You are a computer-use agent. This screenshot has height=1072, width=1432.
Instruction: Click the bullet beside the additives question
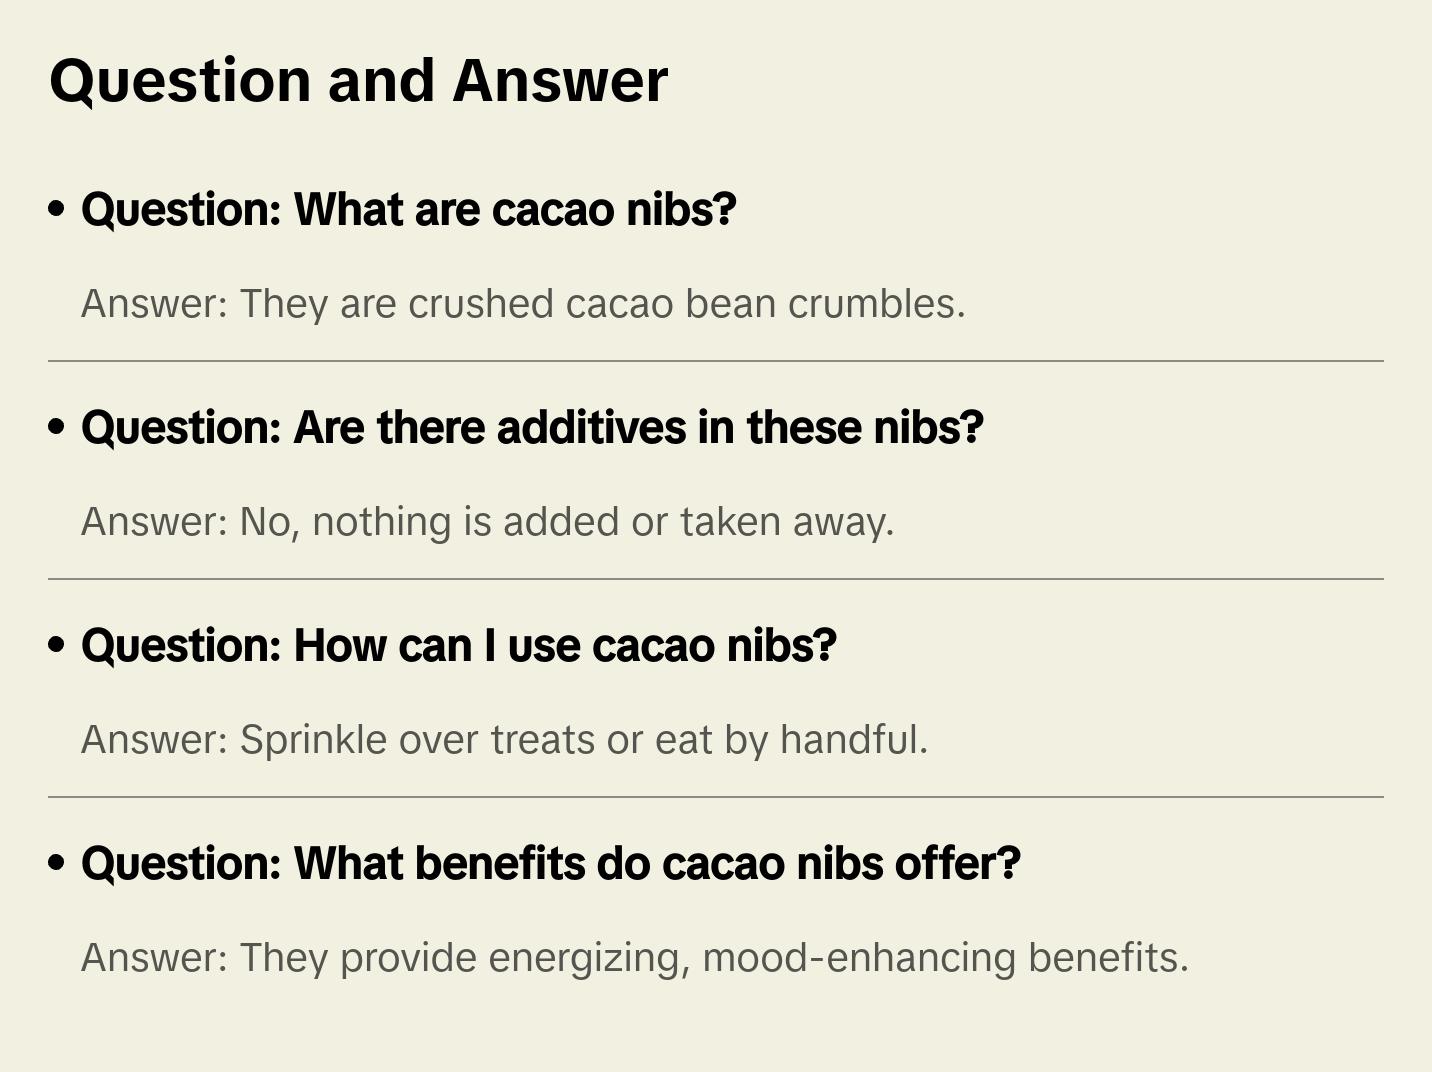pos(57,427)
